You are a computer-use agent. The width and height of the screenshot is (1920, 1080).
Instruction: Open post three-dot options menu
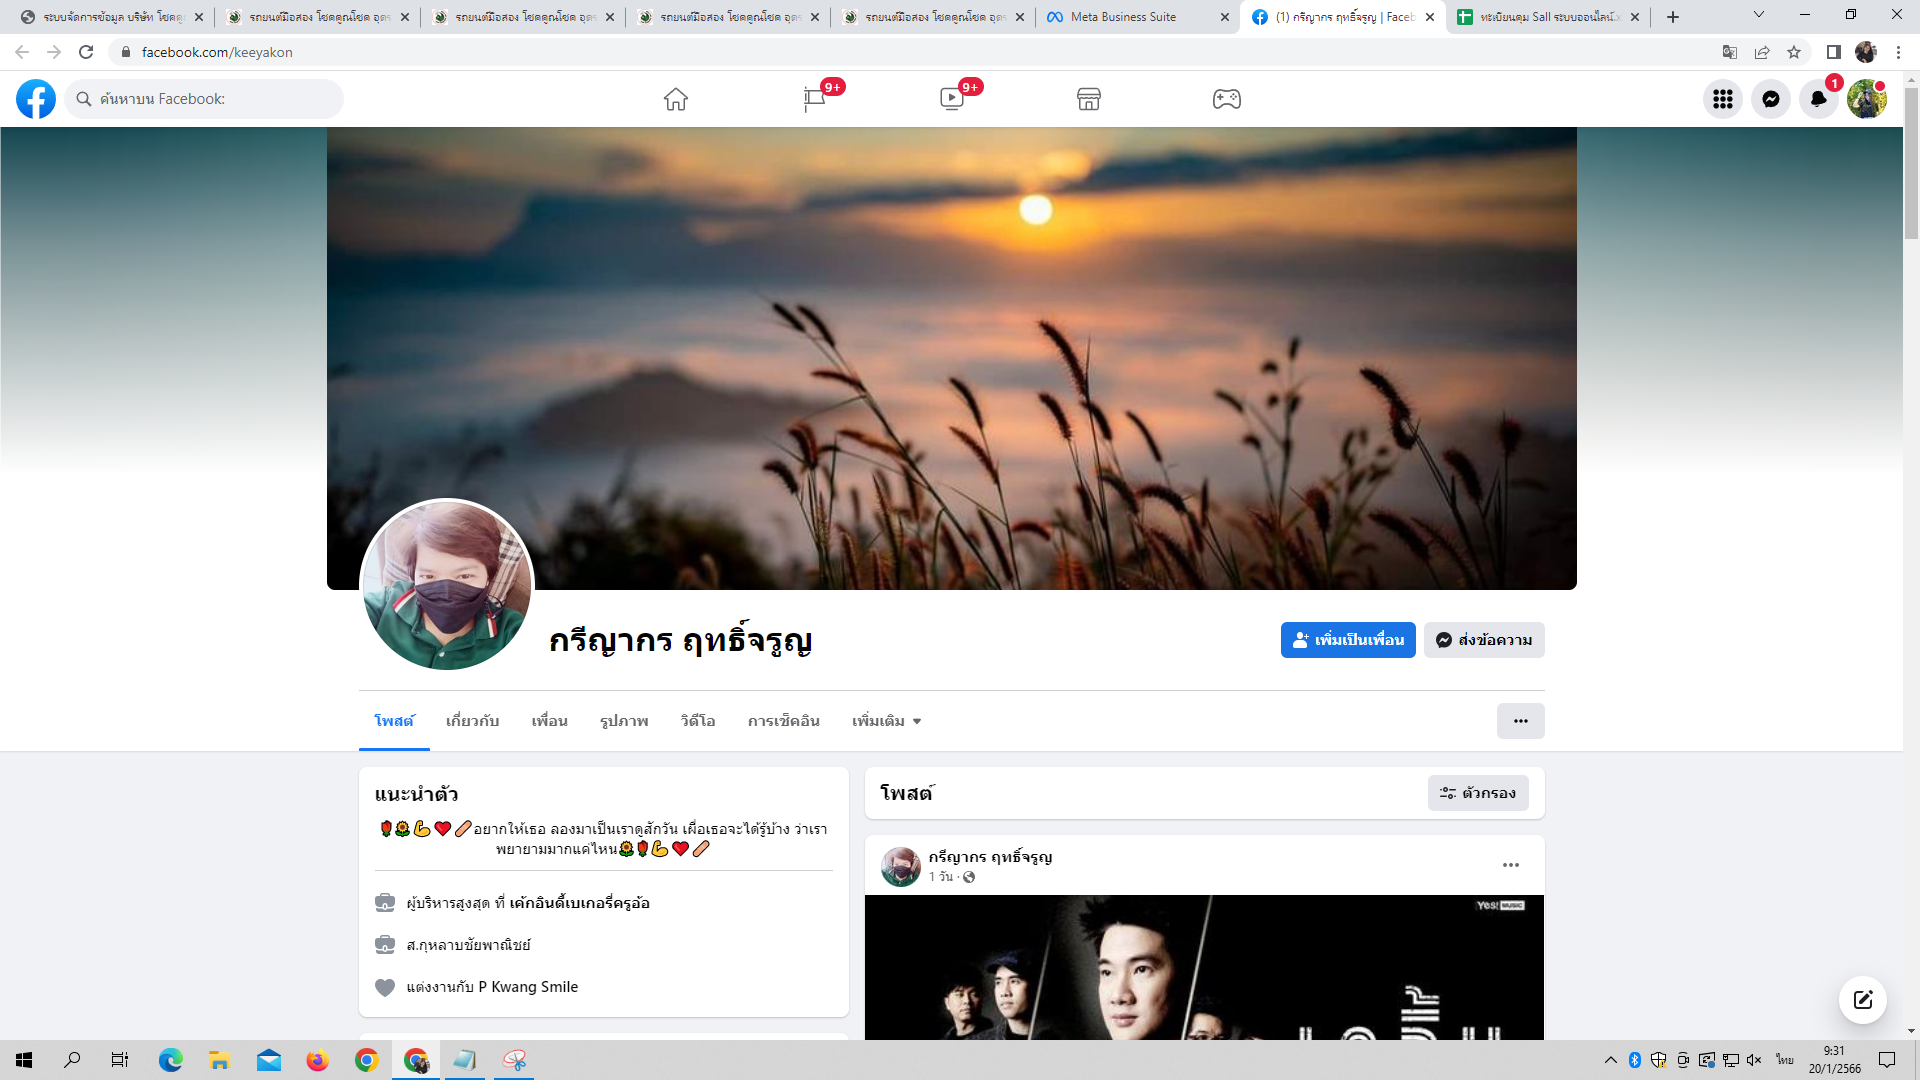point(1511,865)
